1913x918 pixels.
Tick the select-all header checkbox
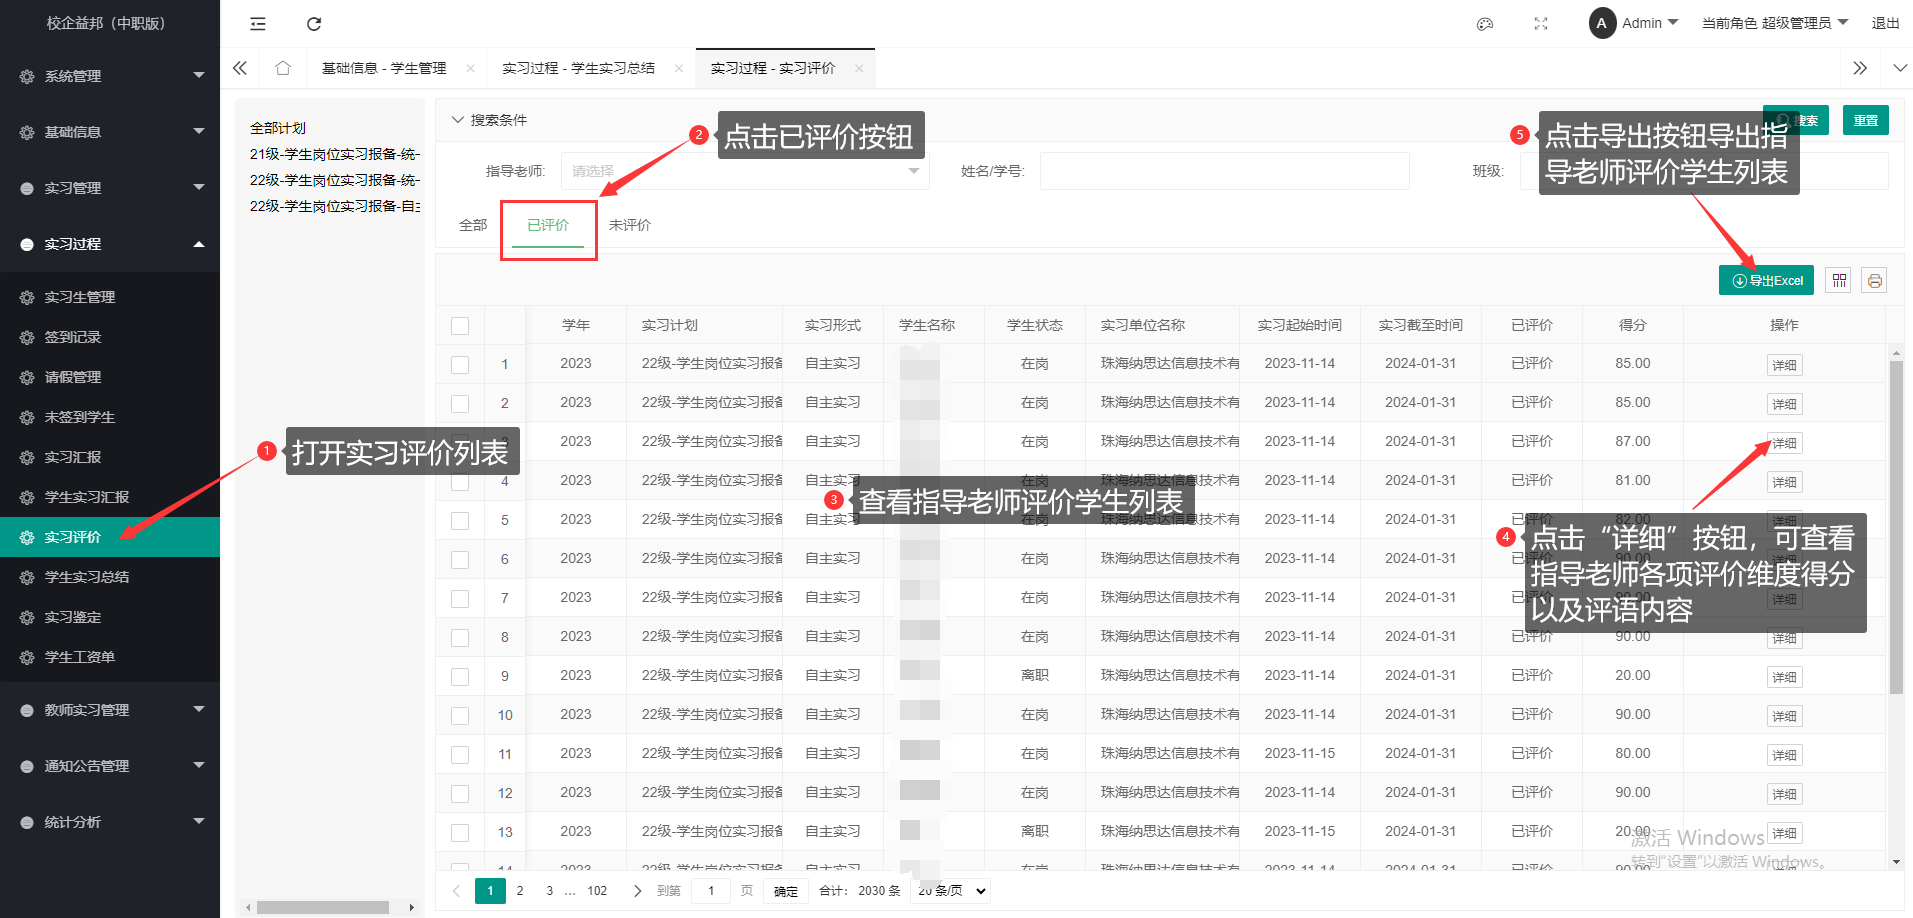(x=460, y=326)
